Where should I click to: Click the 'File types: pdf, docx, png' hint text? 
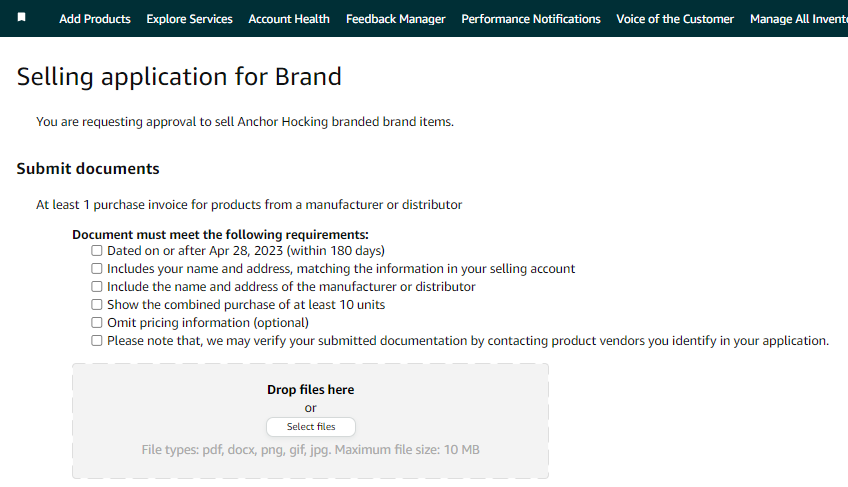click(x=310, y=450)
